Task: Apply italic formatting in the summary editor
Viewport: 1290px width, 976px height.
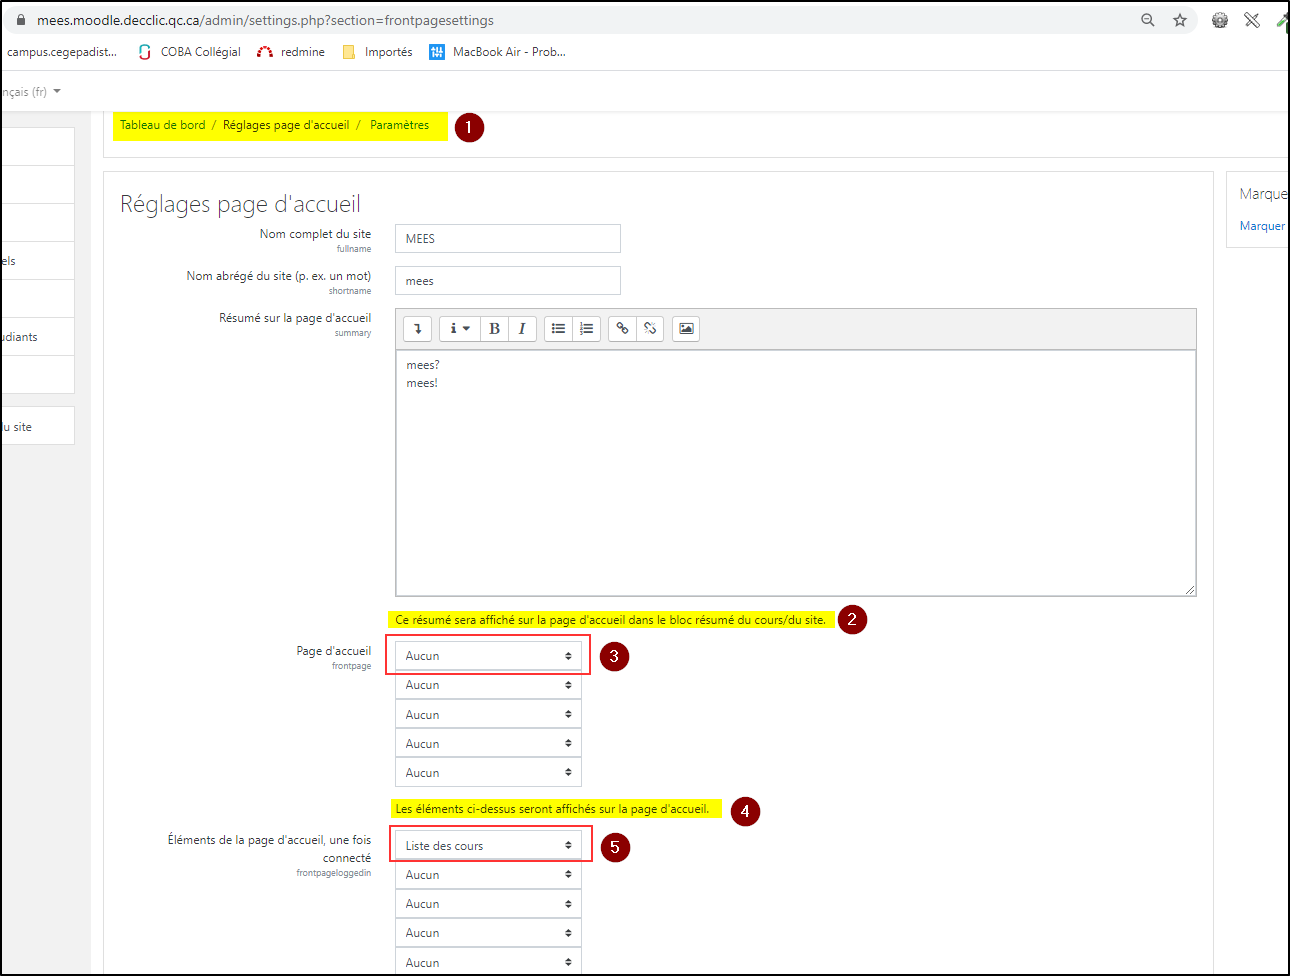Action: 522,329
